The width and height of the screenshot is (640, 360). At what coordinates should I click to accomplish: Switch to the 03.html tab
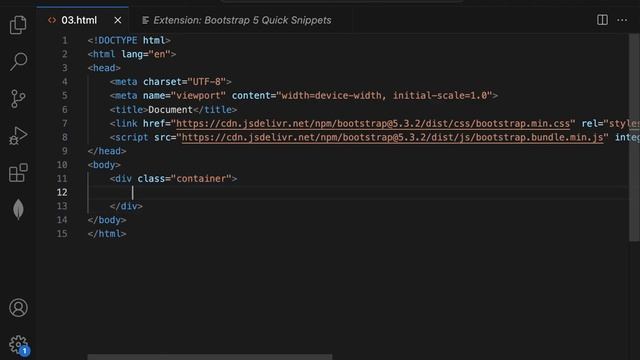79,20
